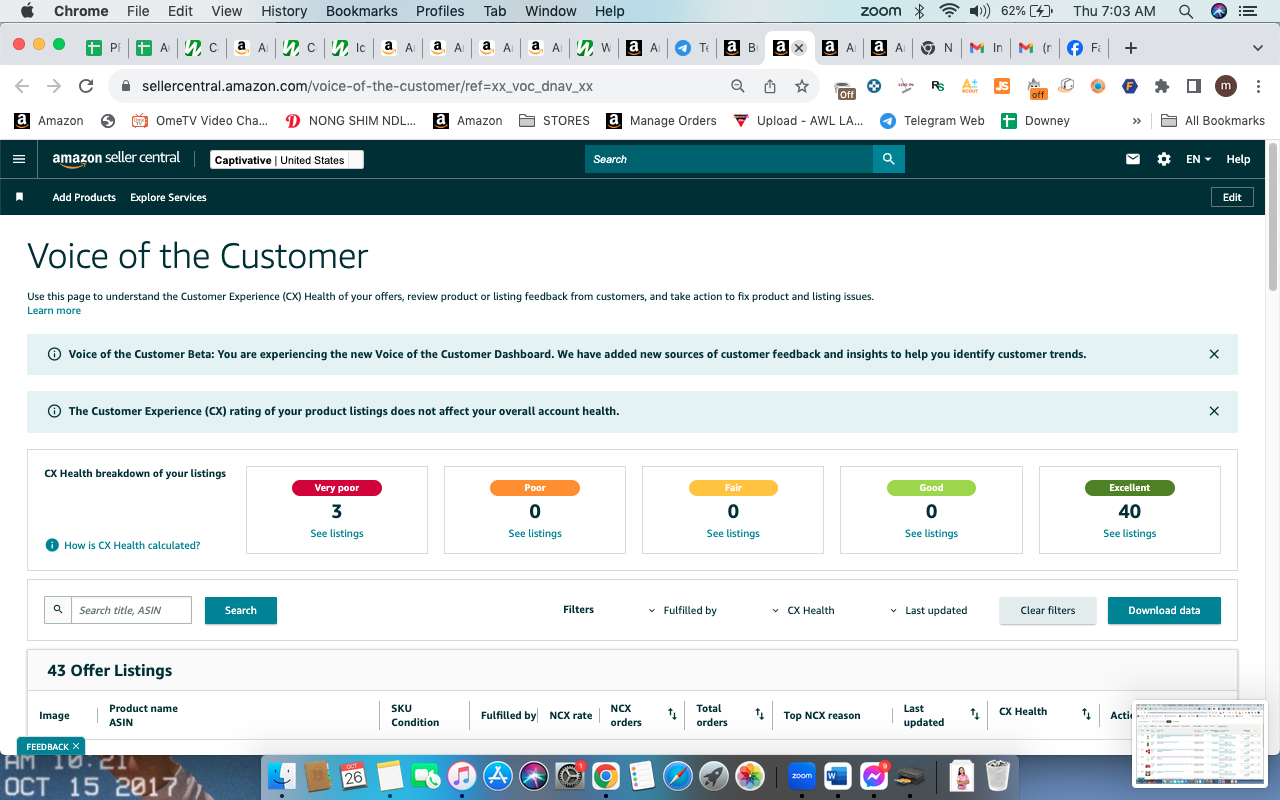1280x800 pixels.
Task: Open Microsoft Word in the Dock
Action: pyautogui.click(x=837, y=775)
